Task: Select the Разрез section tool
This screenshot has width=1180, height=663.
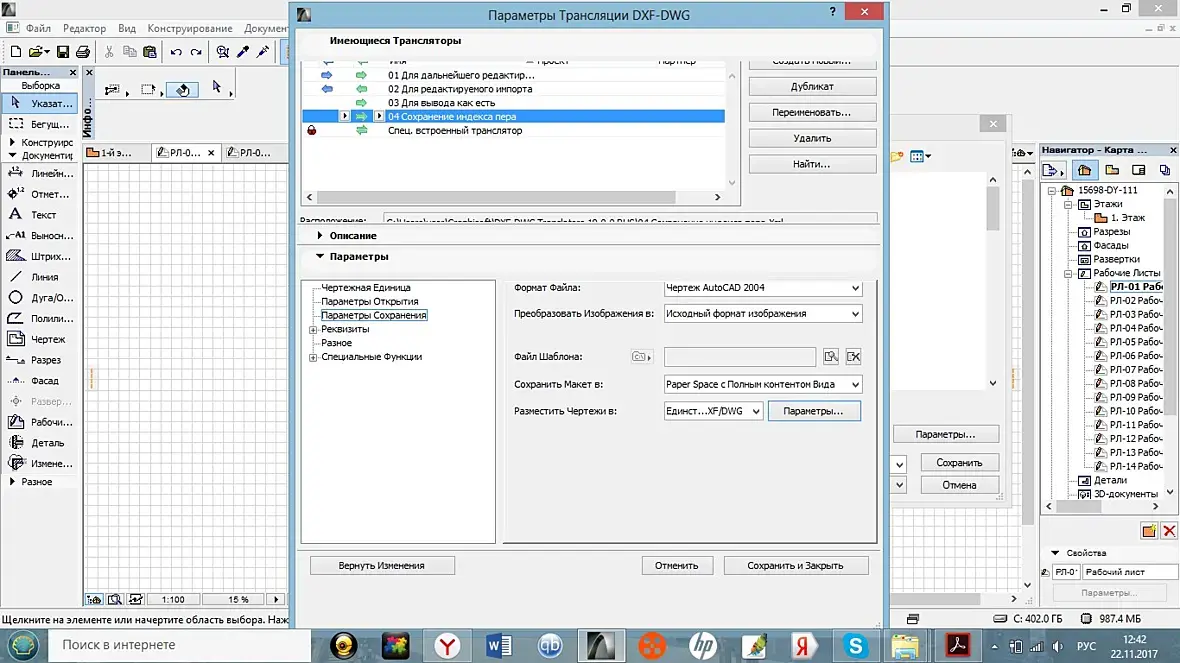Action: 40,360
